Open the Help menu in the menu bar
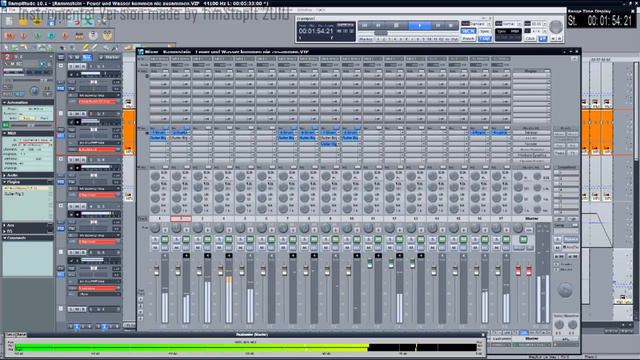The image size is (640, 360). [321, 10]
